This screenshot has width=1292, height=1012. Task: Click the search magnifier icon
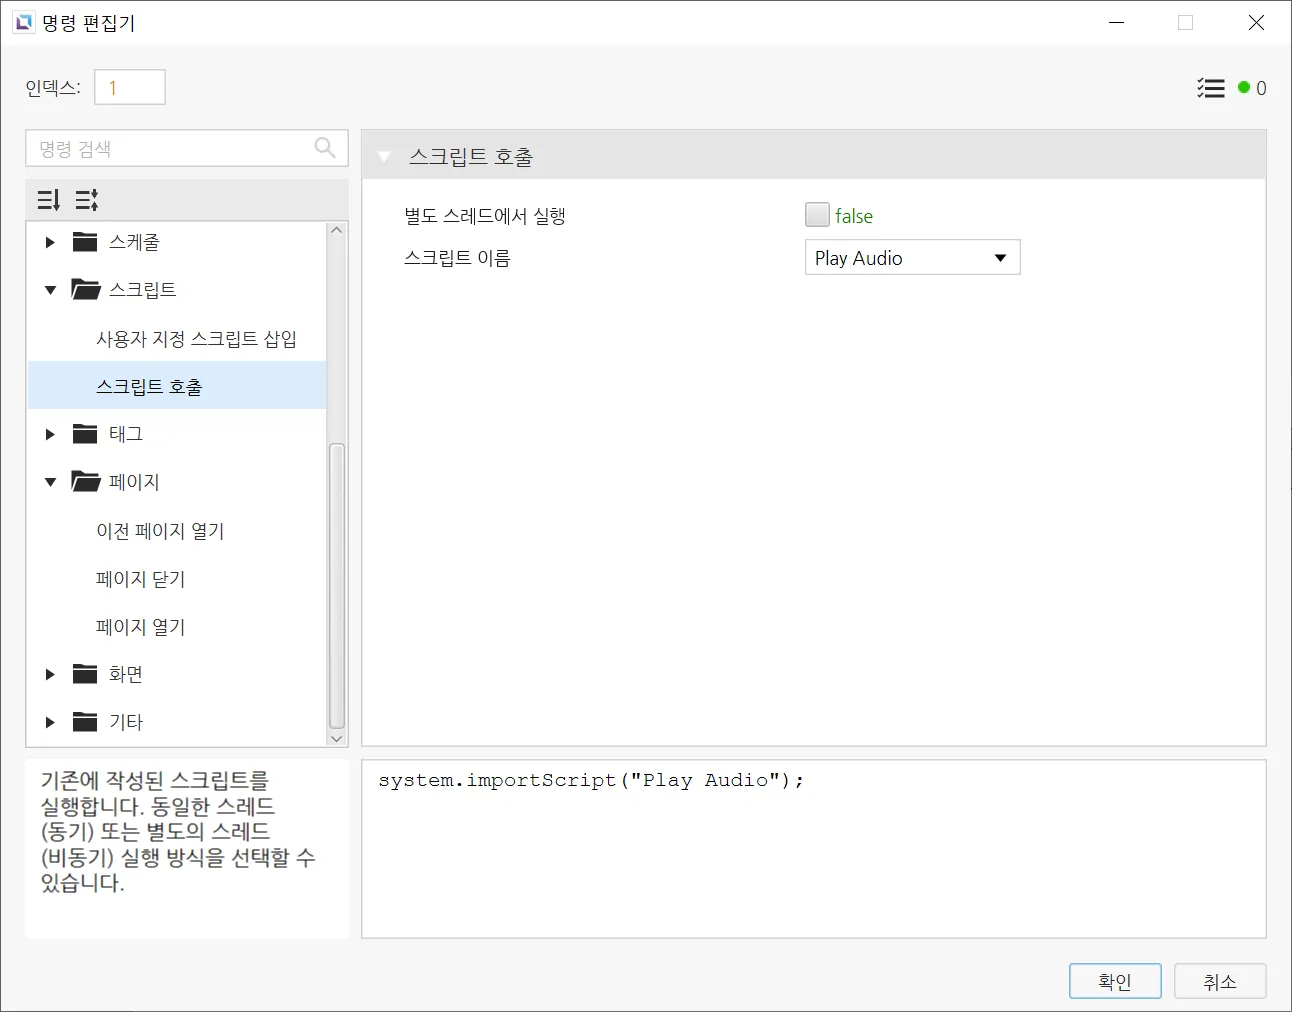pyautogui.click(x=325, y=148)
